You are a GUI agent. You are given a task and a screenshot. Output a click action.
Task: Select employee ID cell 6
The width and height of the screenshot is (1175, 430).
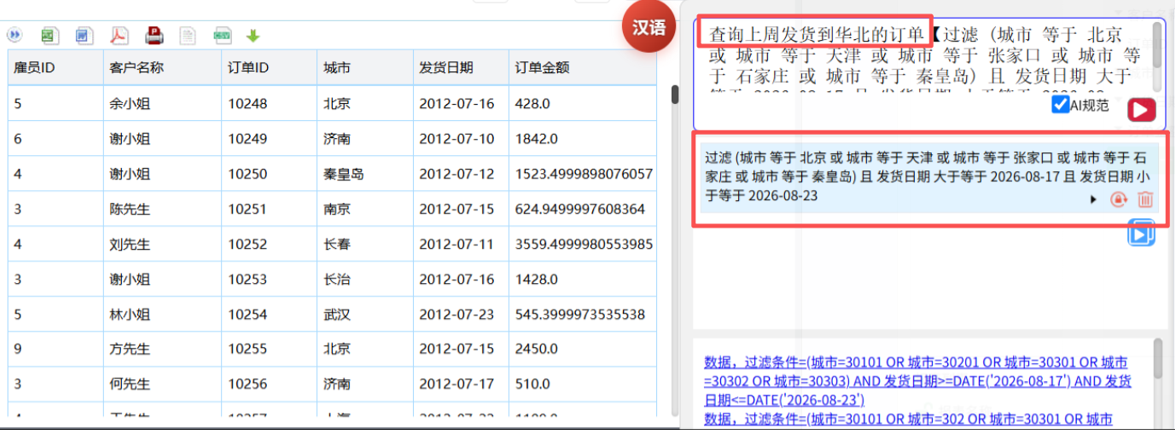(55, 138)
